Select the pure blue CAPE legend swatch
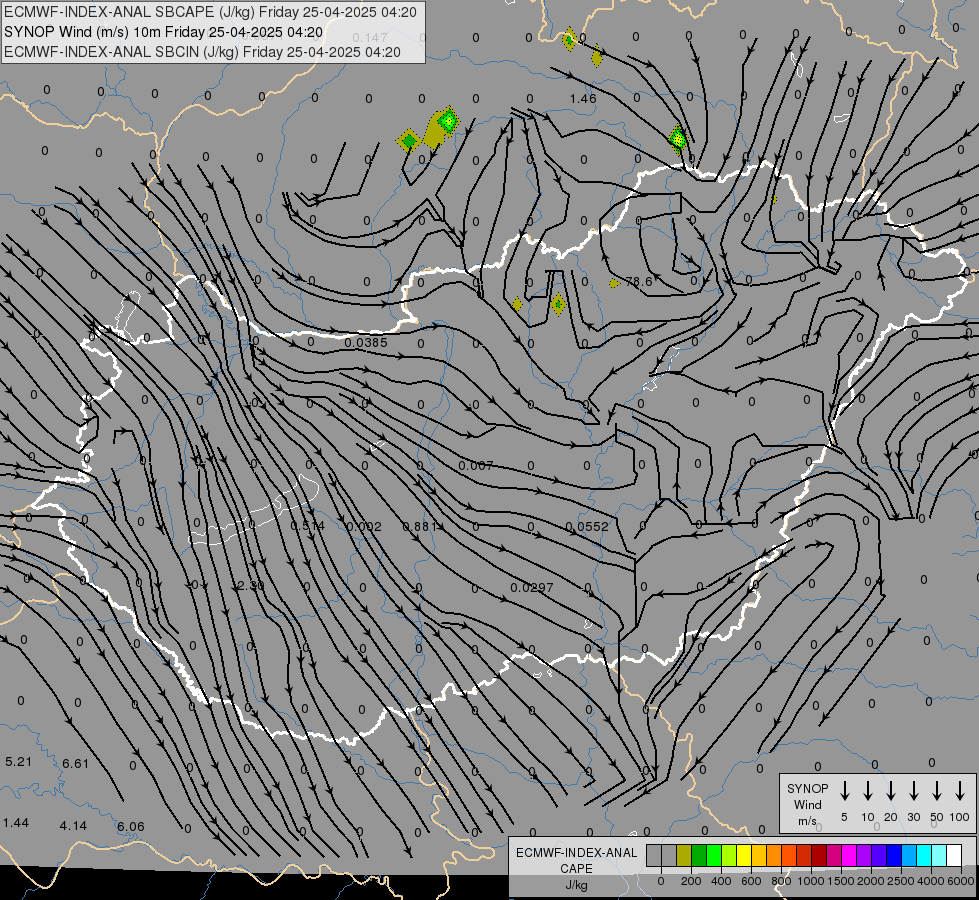Screen dimensions: 979x900 pos(894,856)
